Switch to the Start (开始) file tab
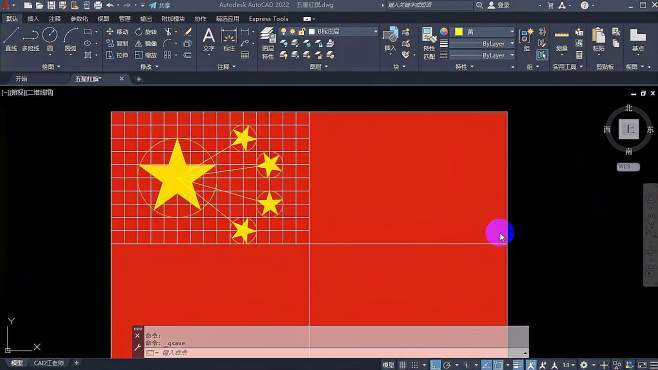 (21, 79)
